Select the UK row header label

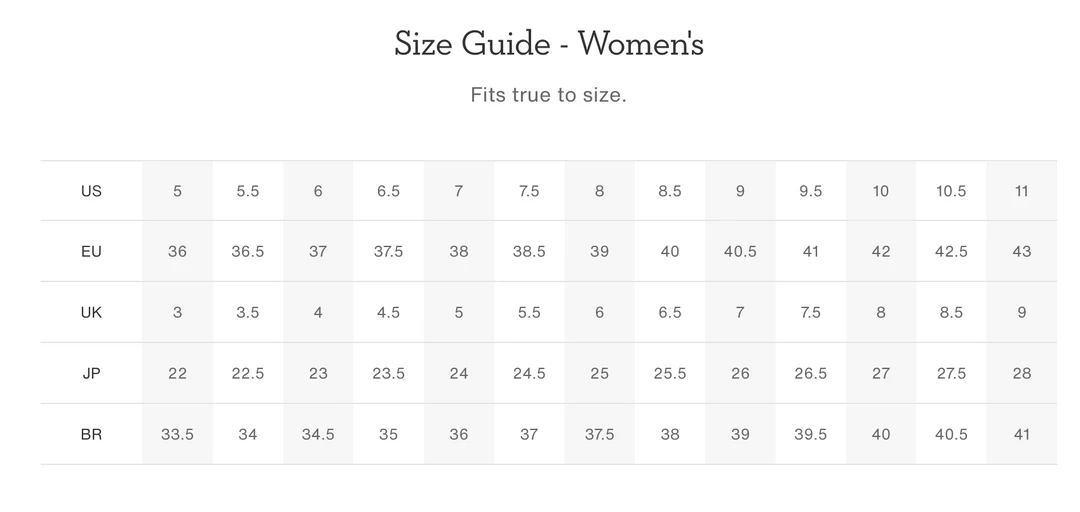91,312
